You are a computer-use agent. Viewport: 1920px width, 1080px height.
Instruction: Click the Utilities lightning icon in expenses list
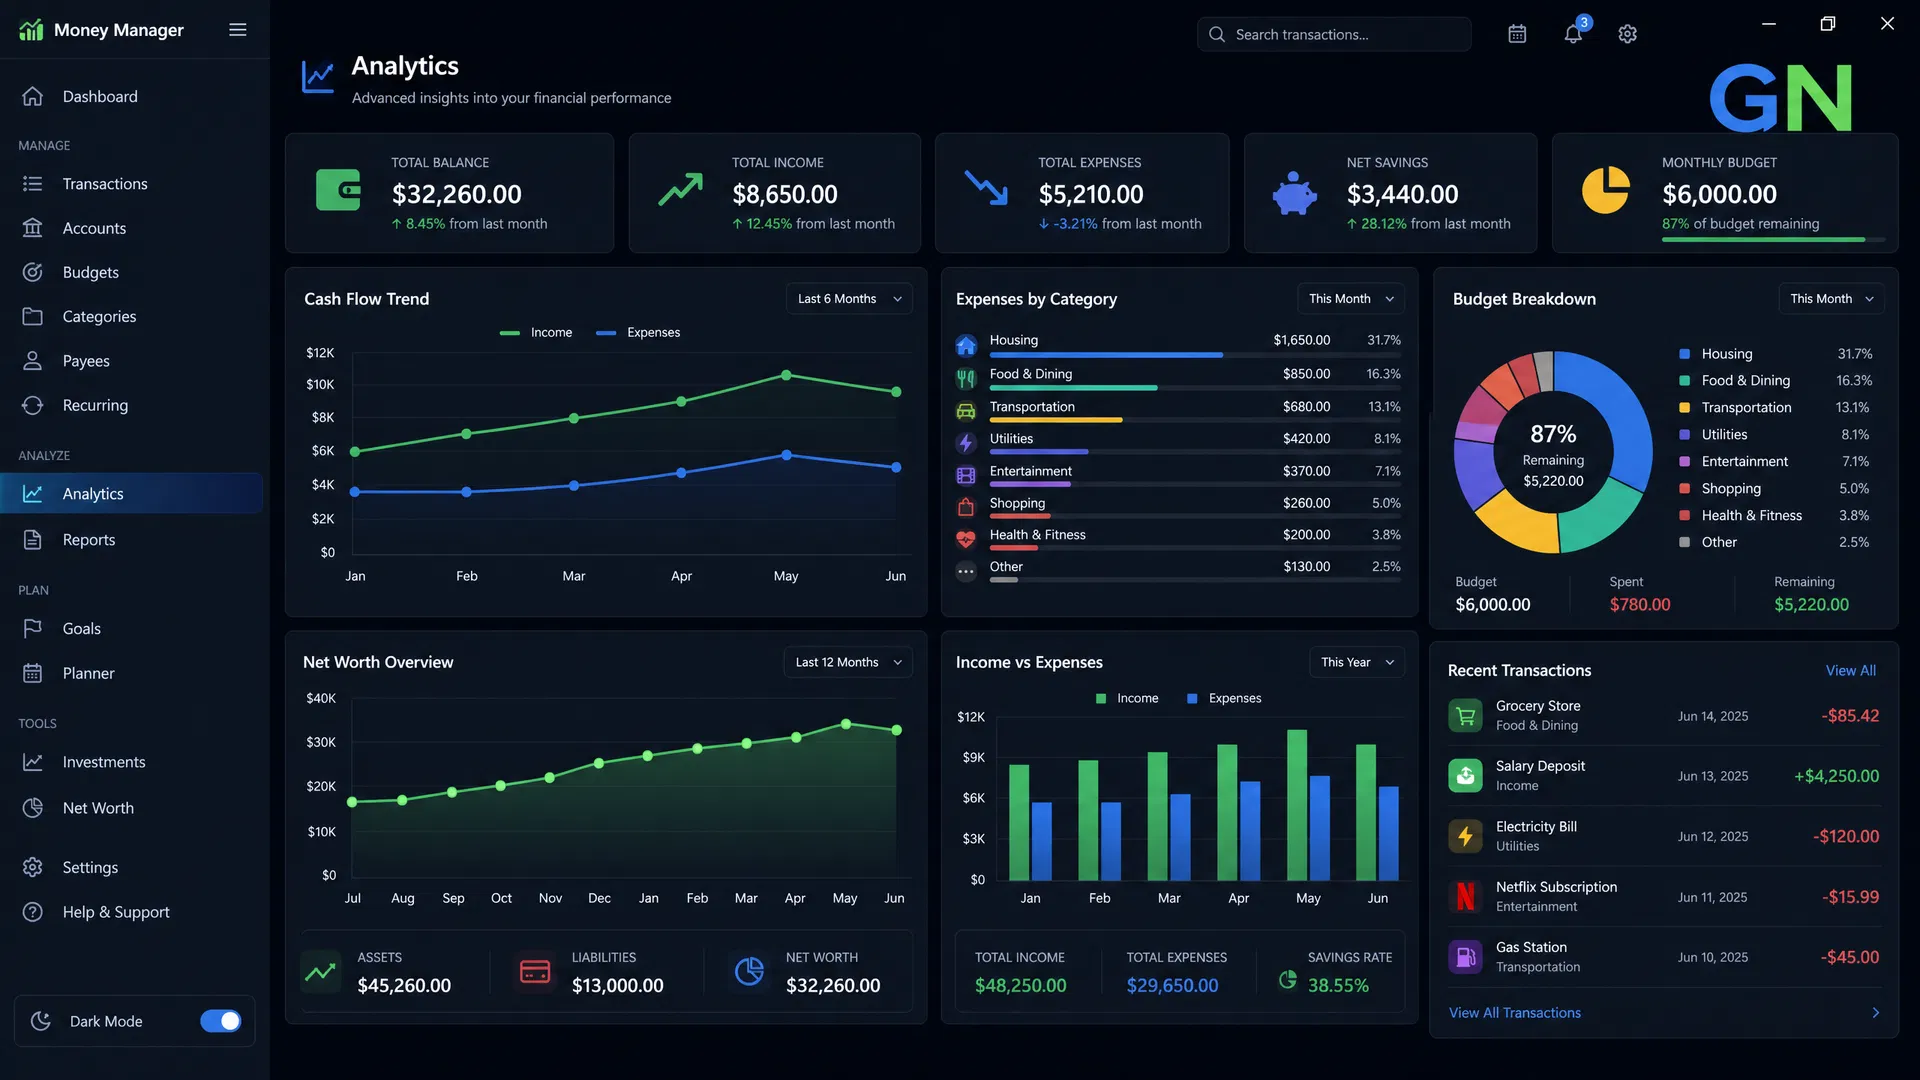click(966, 443)
